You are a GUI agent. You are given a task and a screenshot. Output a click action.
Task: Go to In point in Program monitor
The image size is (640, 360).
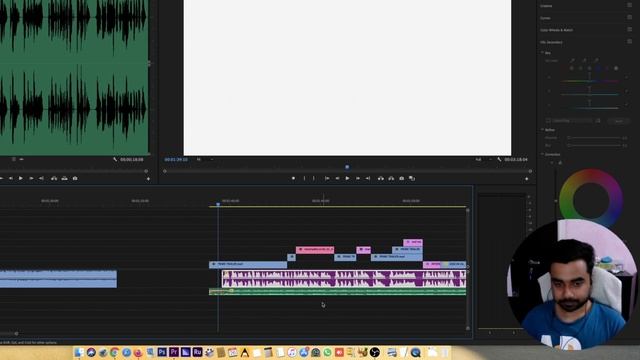coord(327,178)
